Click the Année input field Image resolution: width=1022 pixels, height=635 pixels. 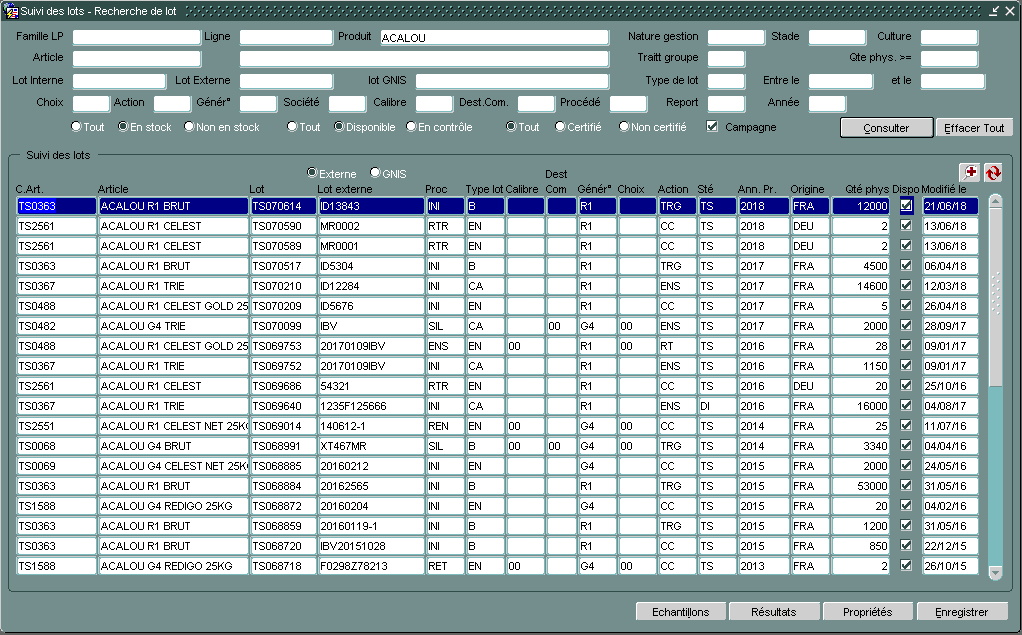coord(827,103)
